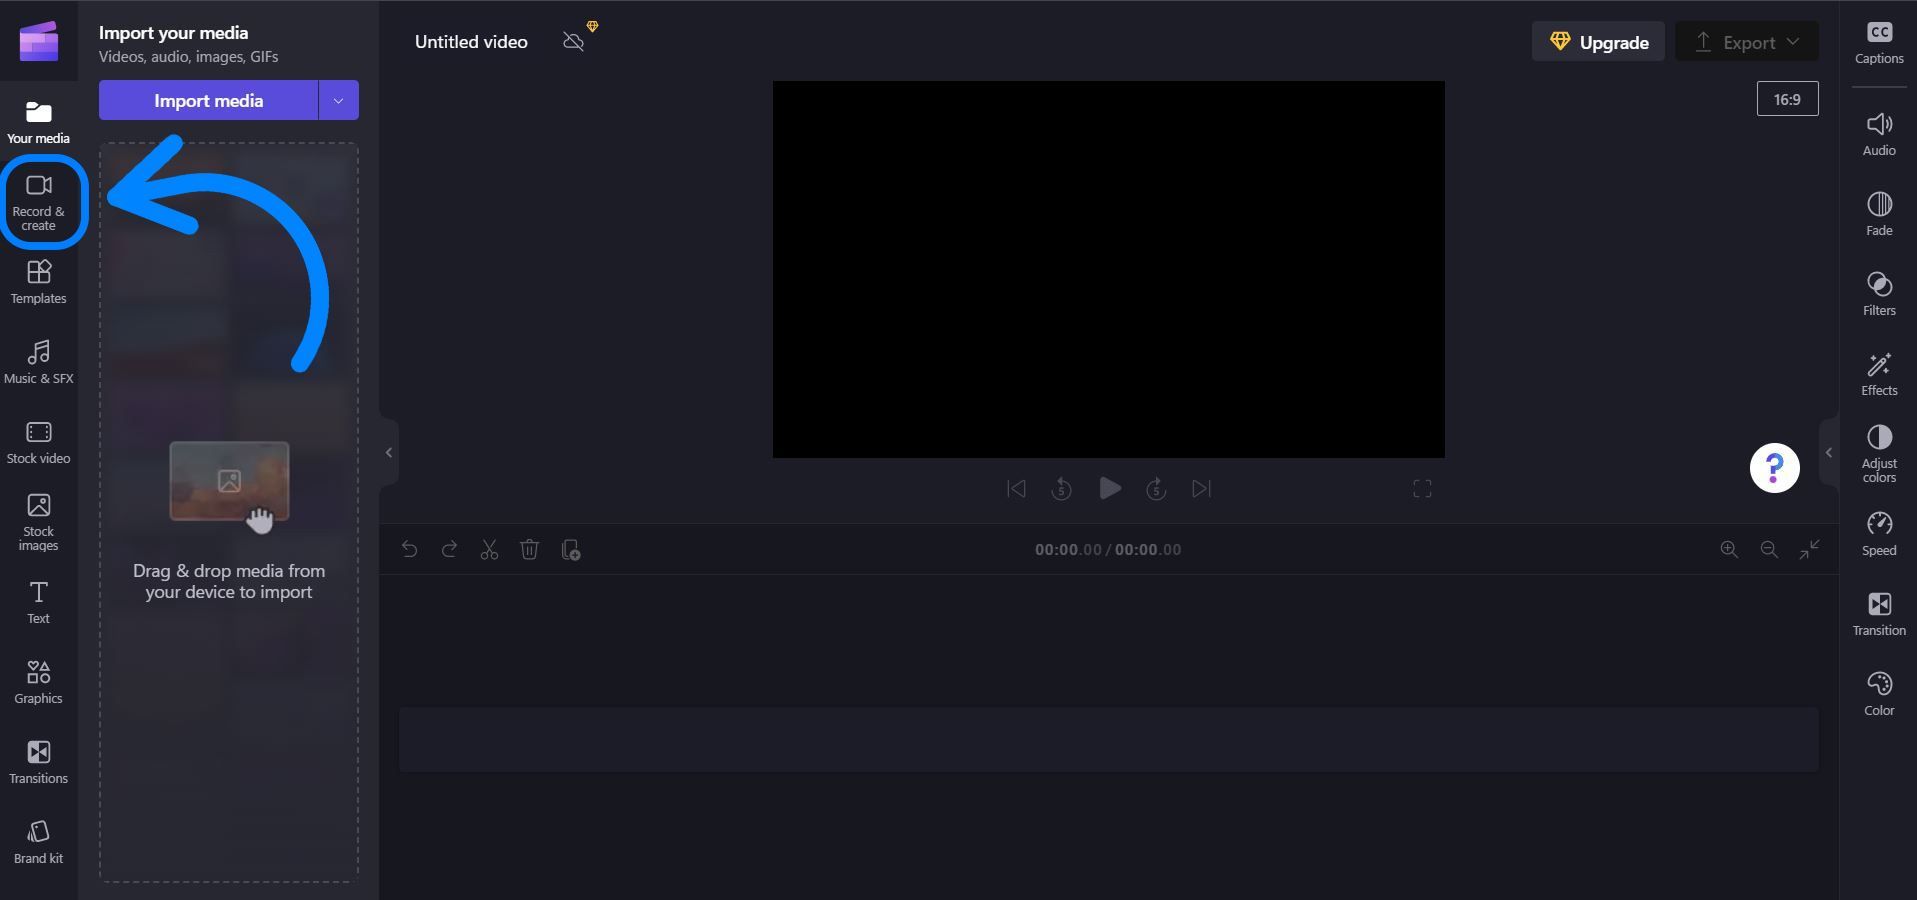Open Music & SFX library

[39, 362]
